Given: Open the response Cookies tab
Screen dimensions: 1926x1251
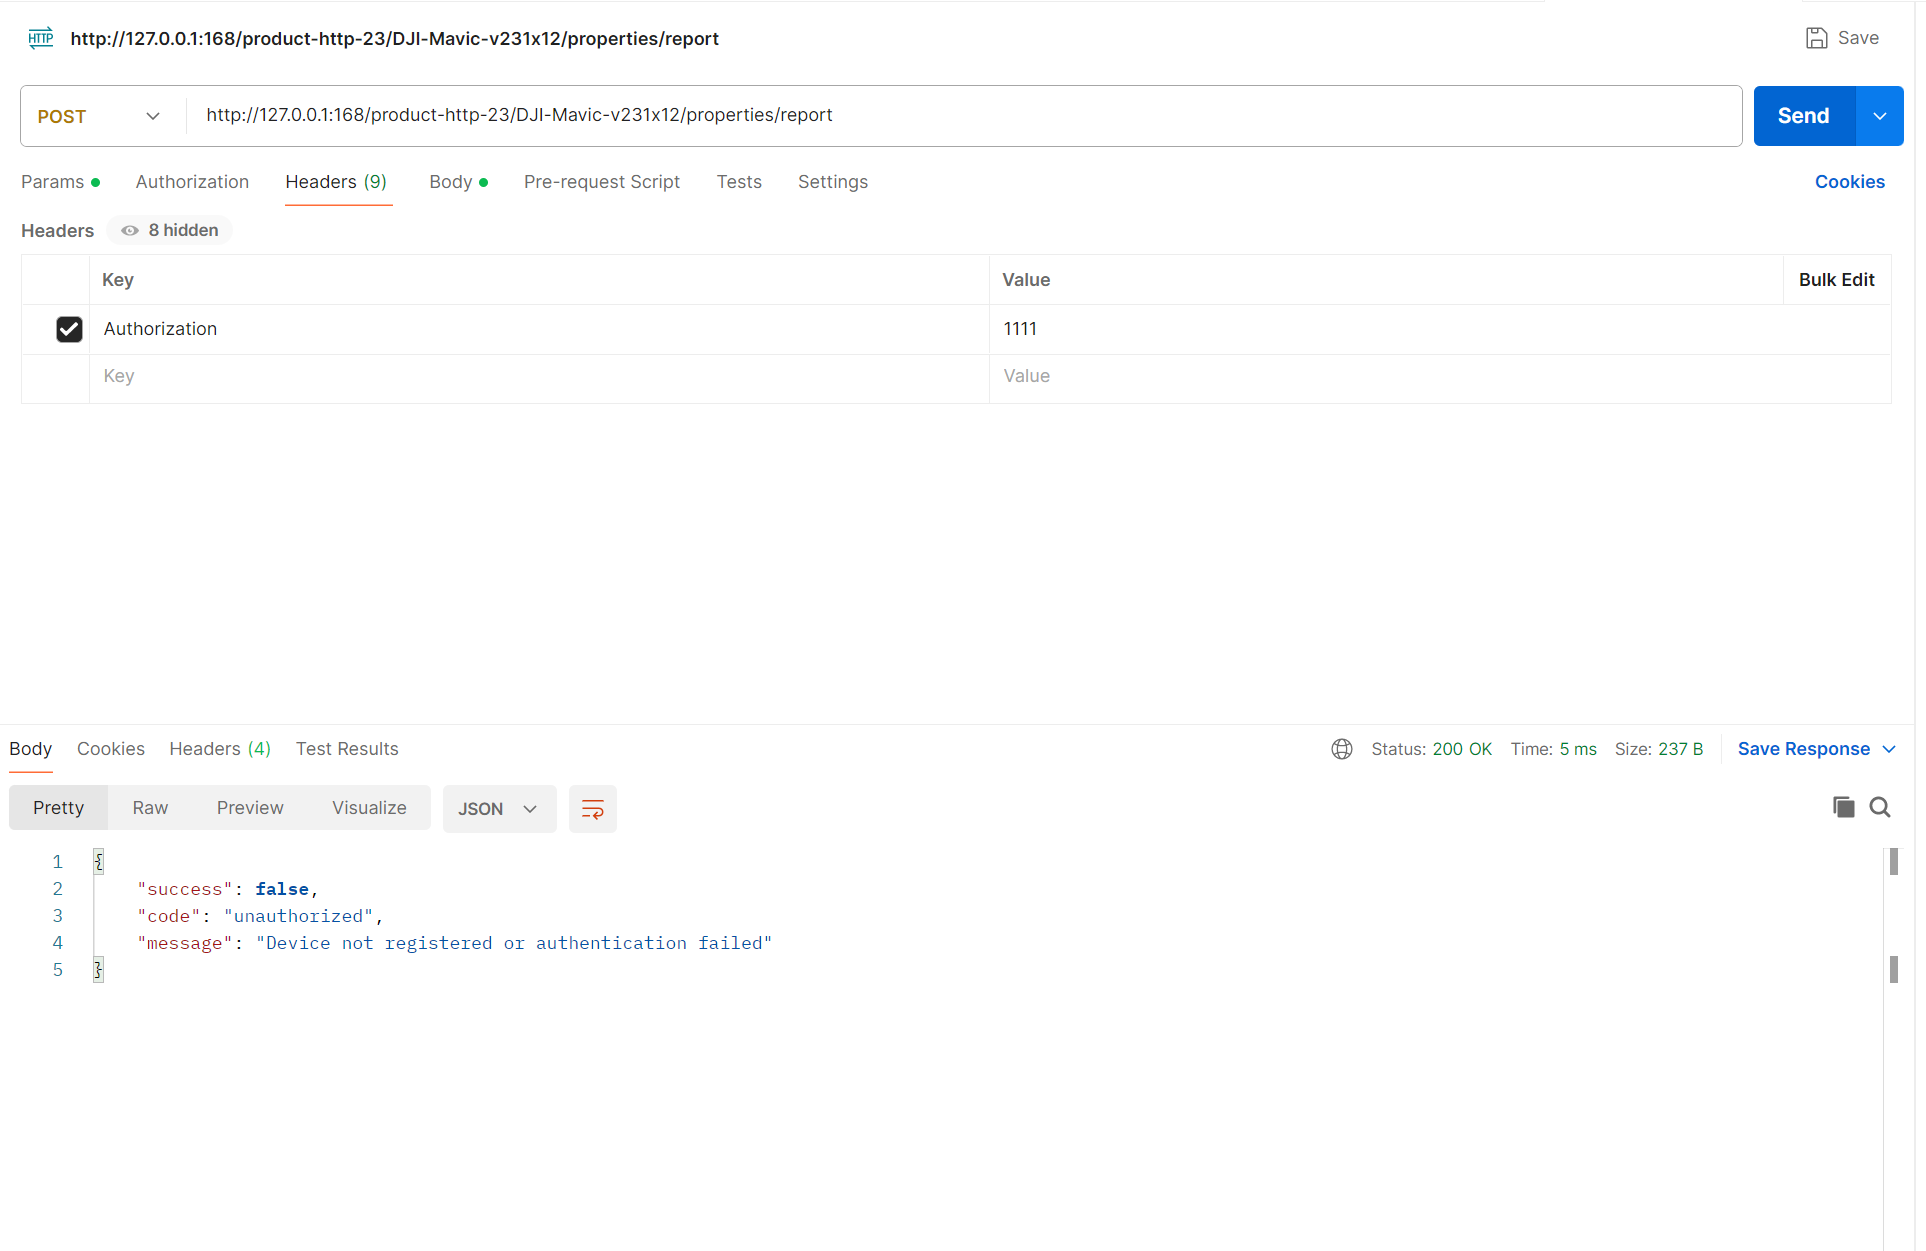Looking at the screenshot, I should point(111,749).
